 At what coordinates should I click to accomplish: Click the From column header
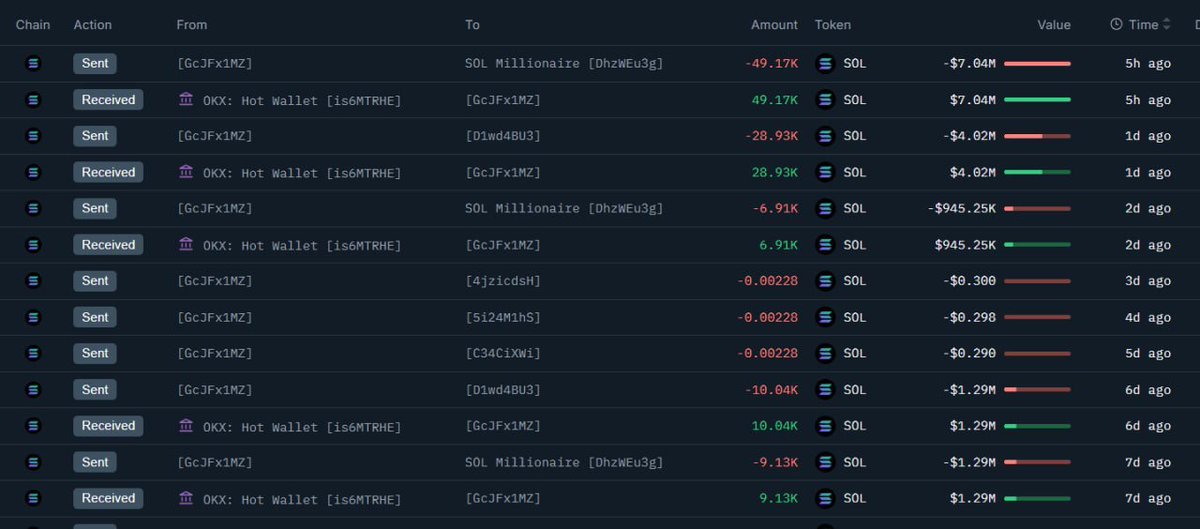click(x=194, y=24)
